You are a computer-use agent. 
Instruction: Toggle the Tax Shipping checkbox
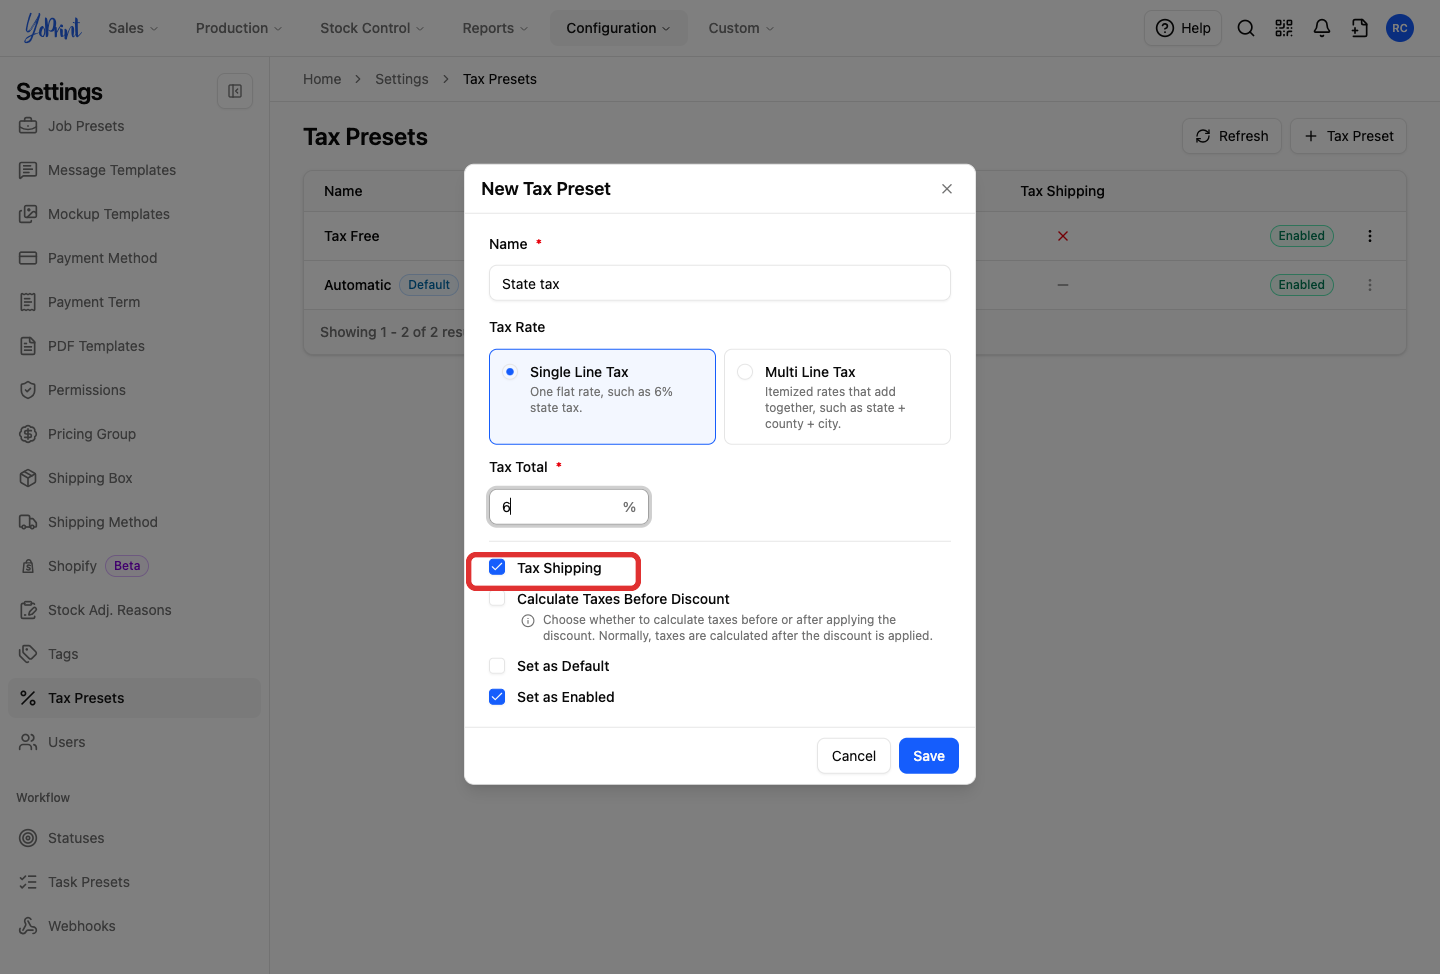[497, 567]
